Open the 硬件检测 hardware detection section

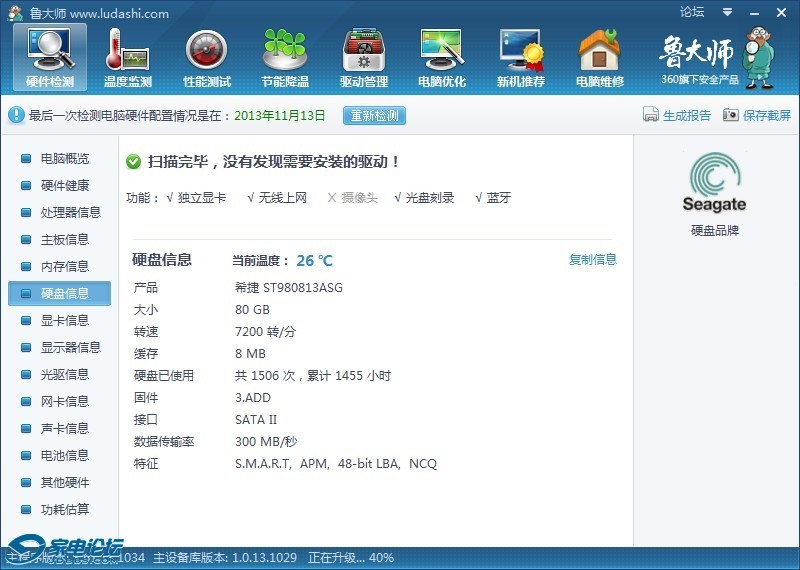click(49, 57)
